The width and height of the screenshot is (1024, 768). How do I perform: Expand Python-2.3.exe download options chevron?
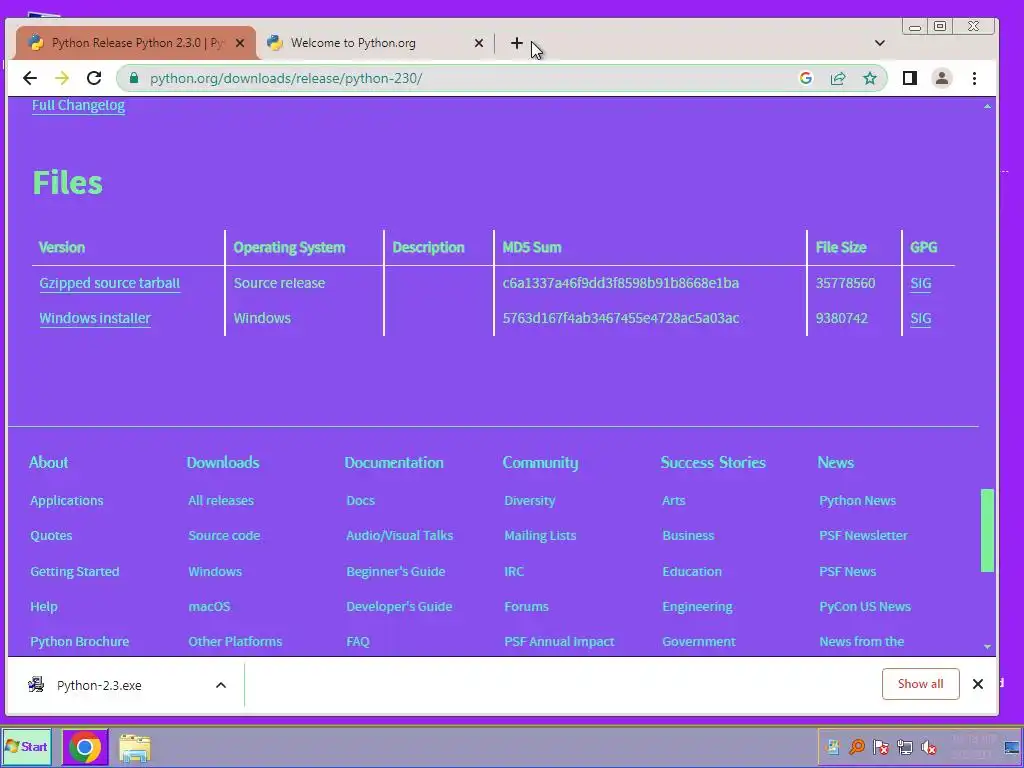[221, 685]
